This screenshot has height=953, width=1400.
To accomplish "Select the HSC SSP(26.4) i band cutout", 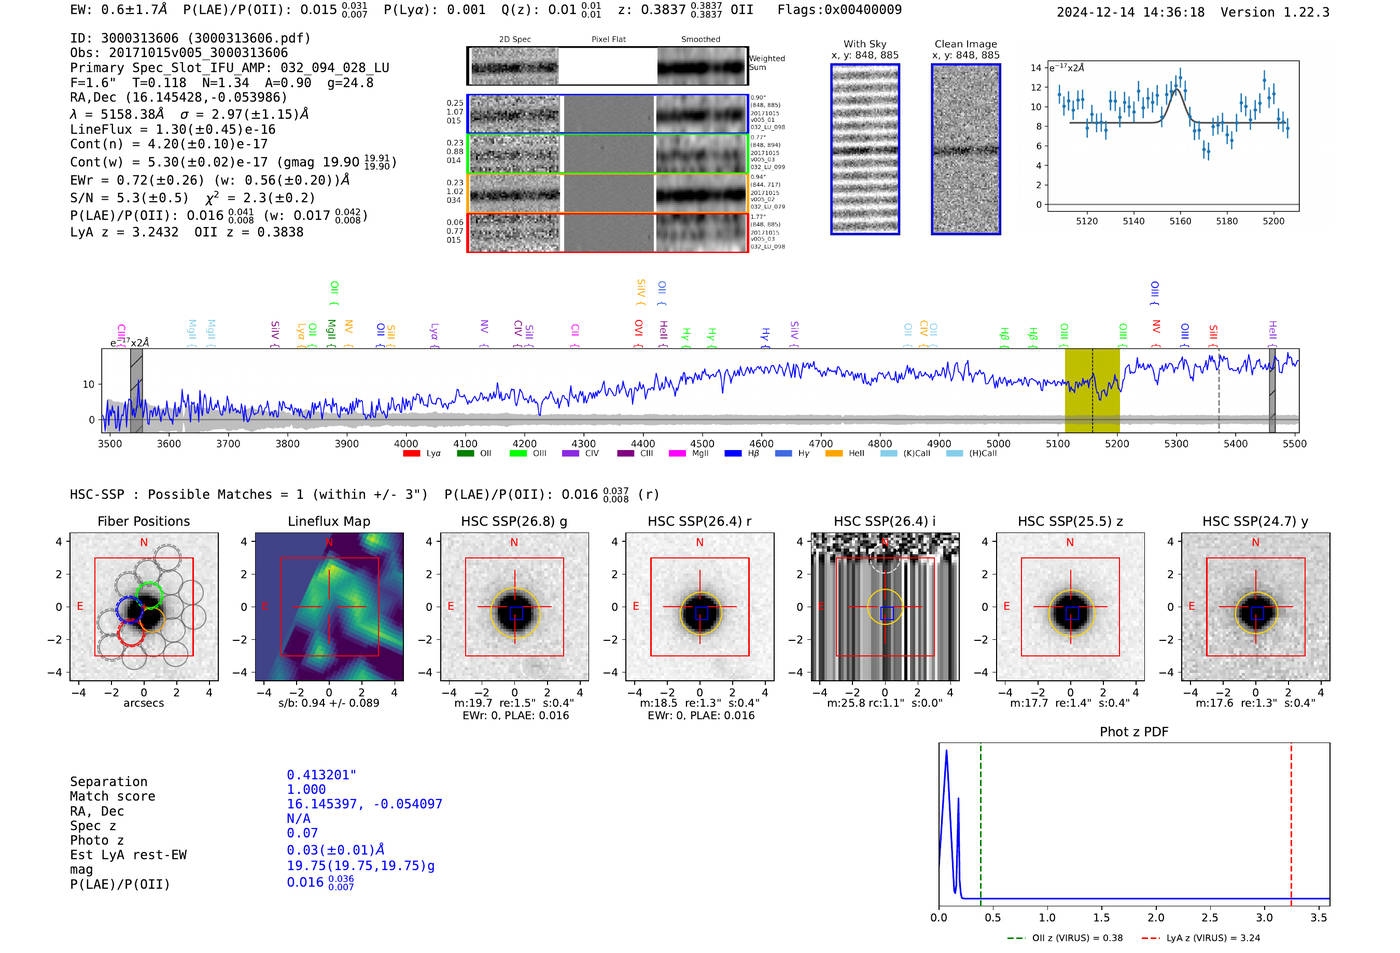I will coord(885,607).
